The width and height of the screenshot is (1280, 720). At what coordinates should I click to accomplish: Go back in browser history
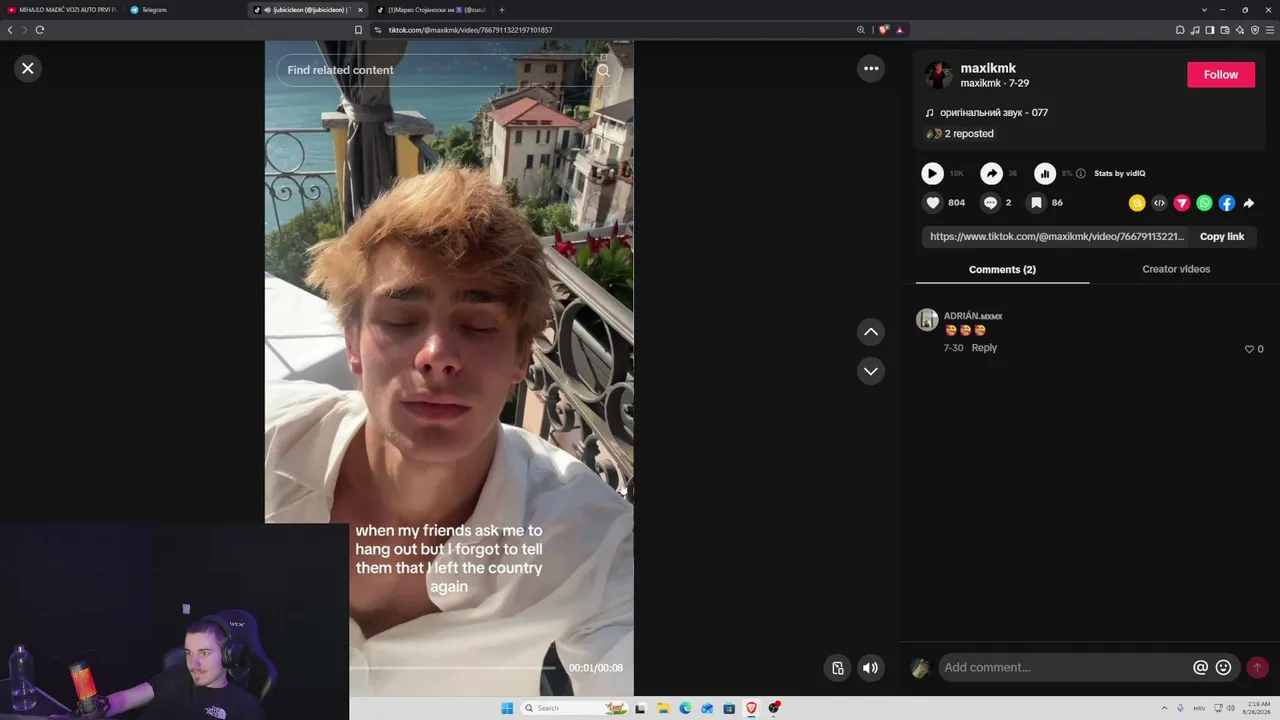click(10, 30)
